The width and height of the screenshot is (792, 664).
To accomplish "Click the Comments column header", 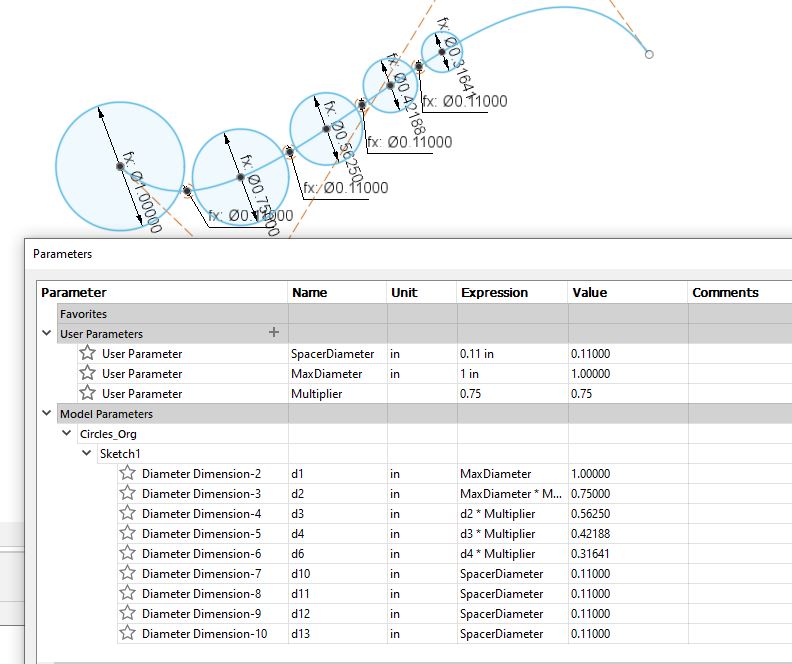I will tap(725, 293).
